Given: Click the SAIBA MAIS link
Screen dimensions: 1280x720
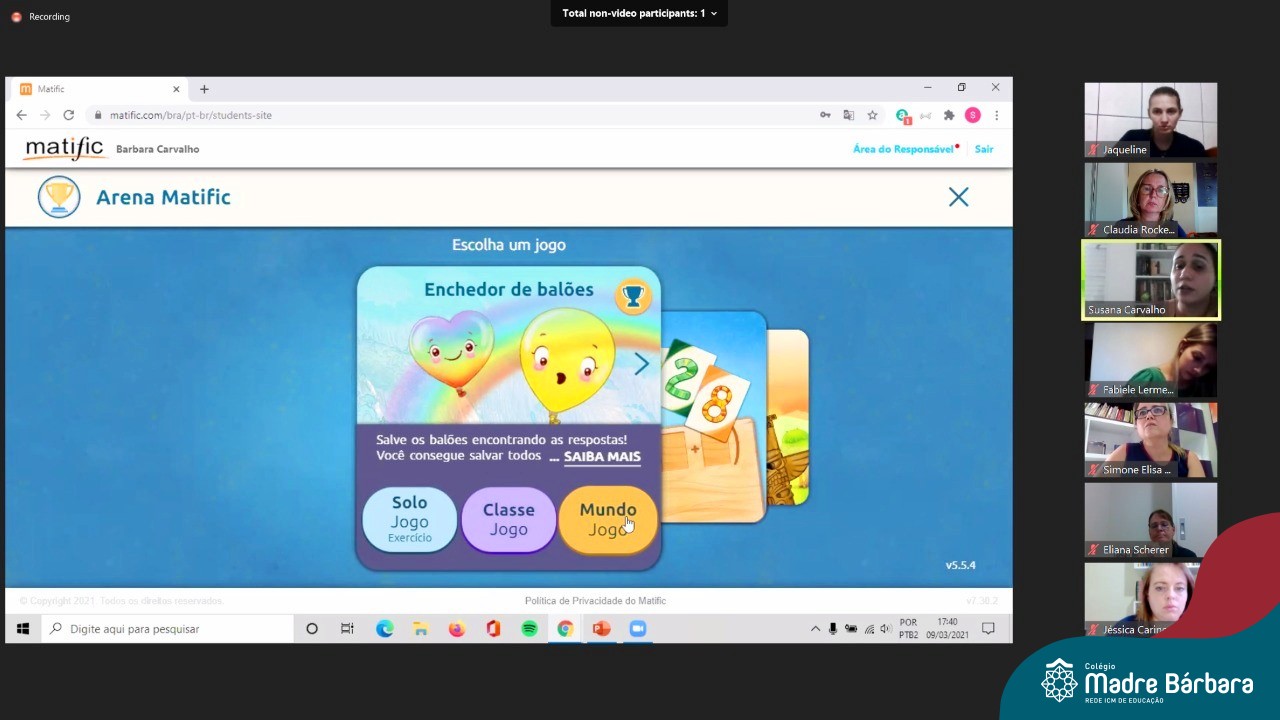Looking at the screenshot, I should click(602, 457).
